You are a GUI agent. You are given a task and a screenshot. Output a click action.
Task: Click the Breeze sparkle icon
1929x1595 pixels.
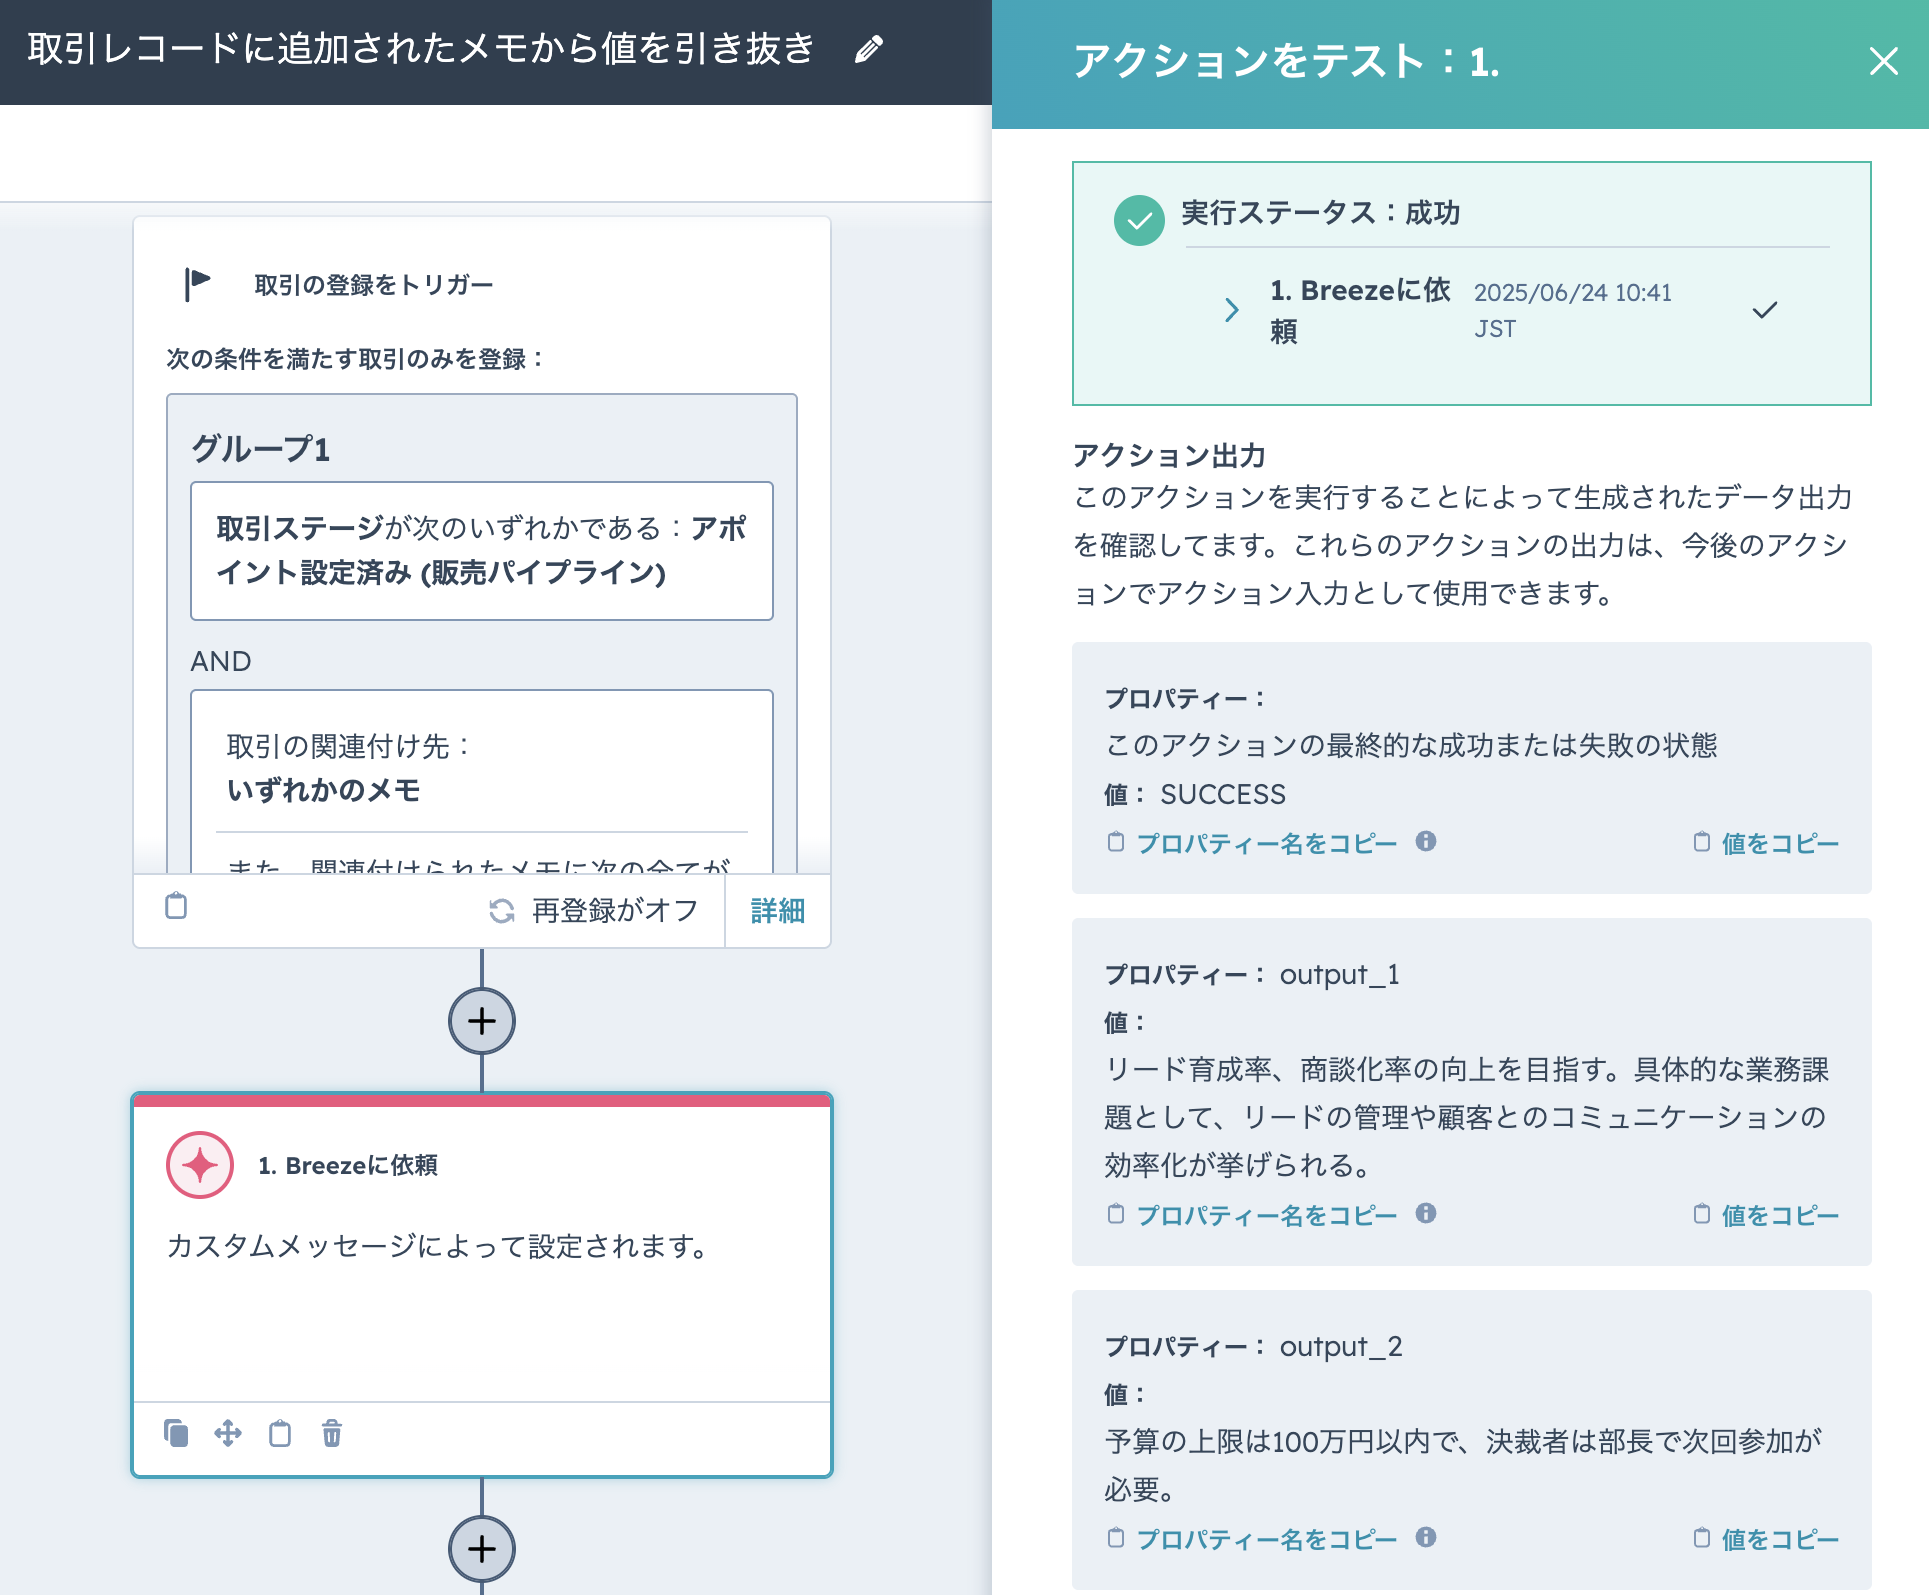[200, 1165]
